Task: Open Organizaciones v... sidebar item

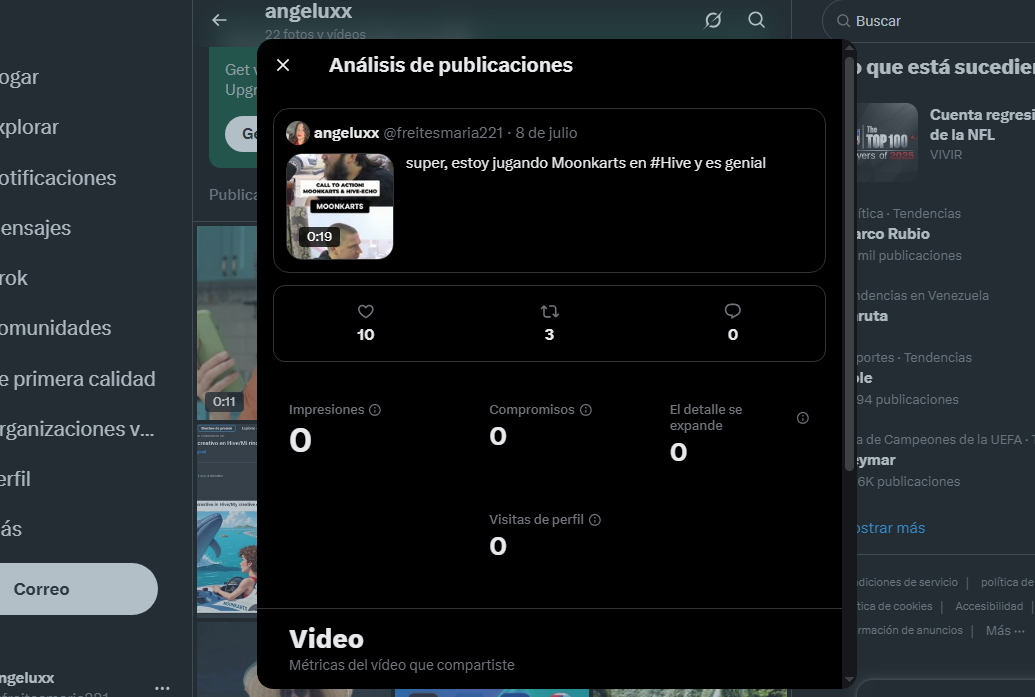Action: coord(77,429)
